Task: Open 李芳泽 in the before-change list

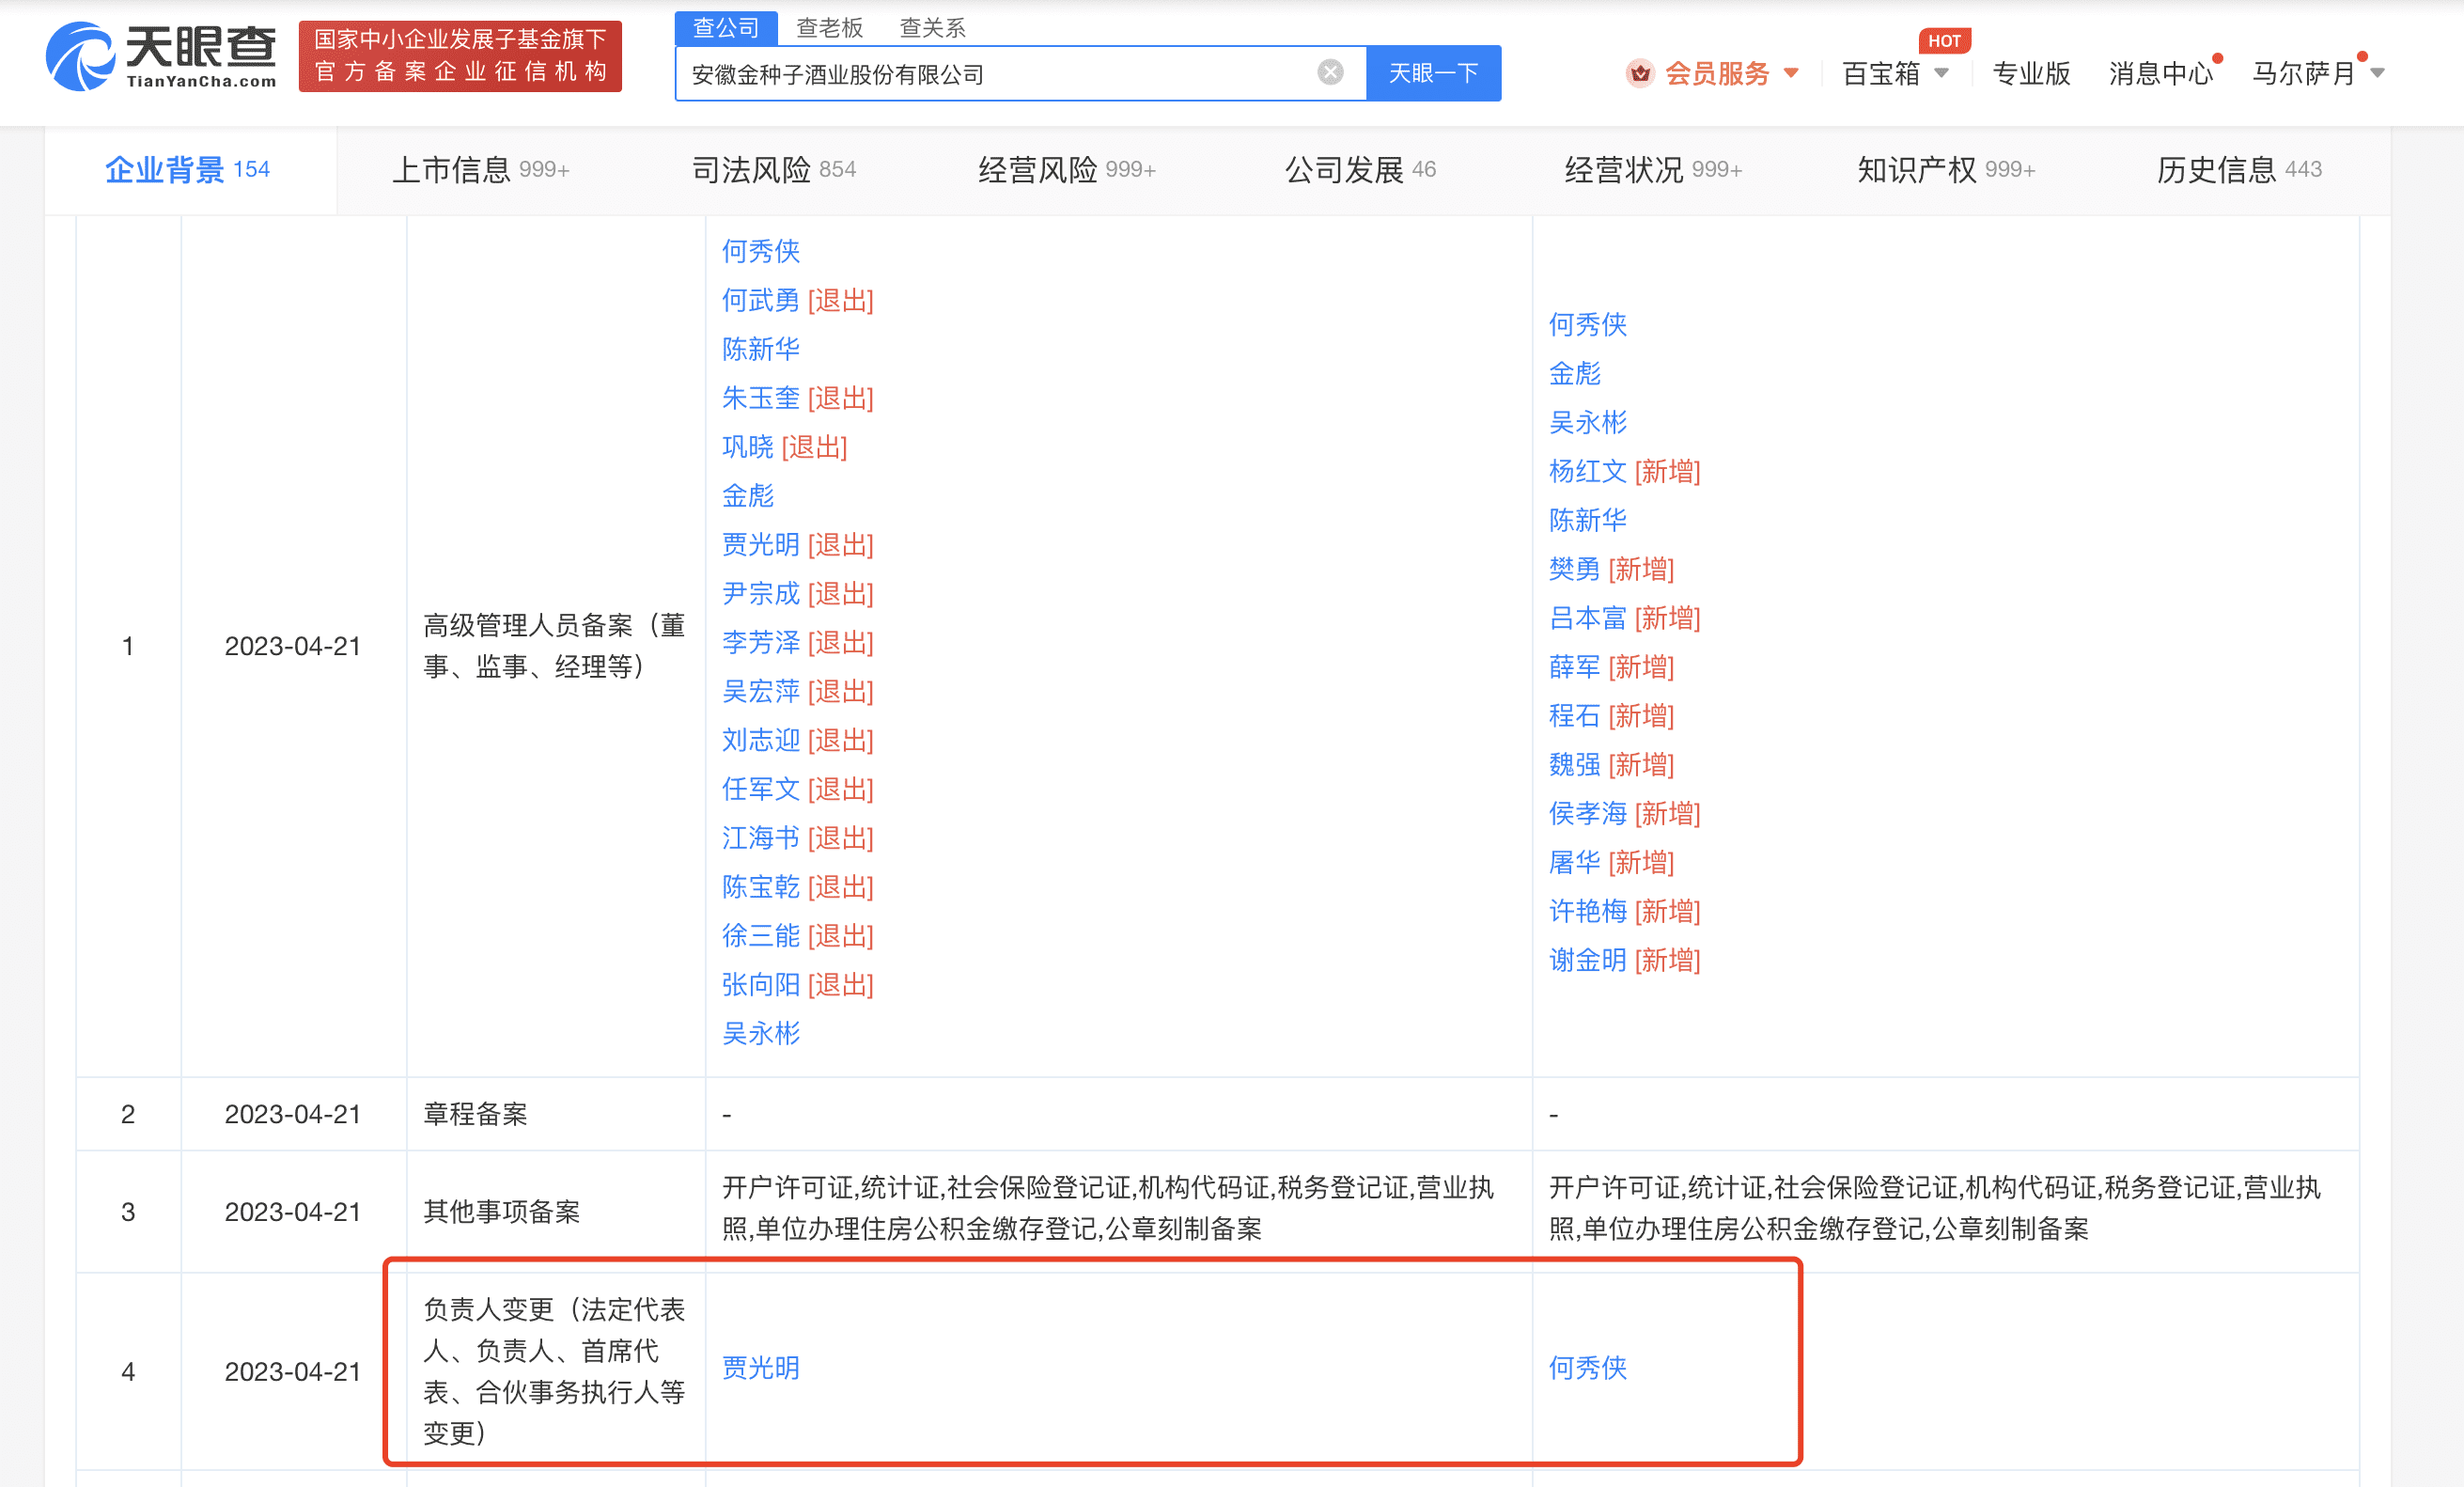Action: [x=761, y=642]
